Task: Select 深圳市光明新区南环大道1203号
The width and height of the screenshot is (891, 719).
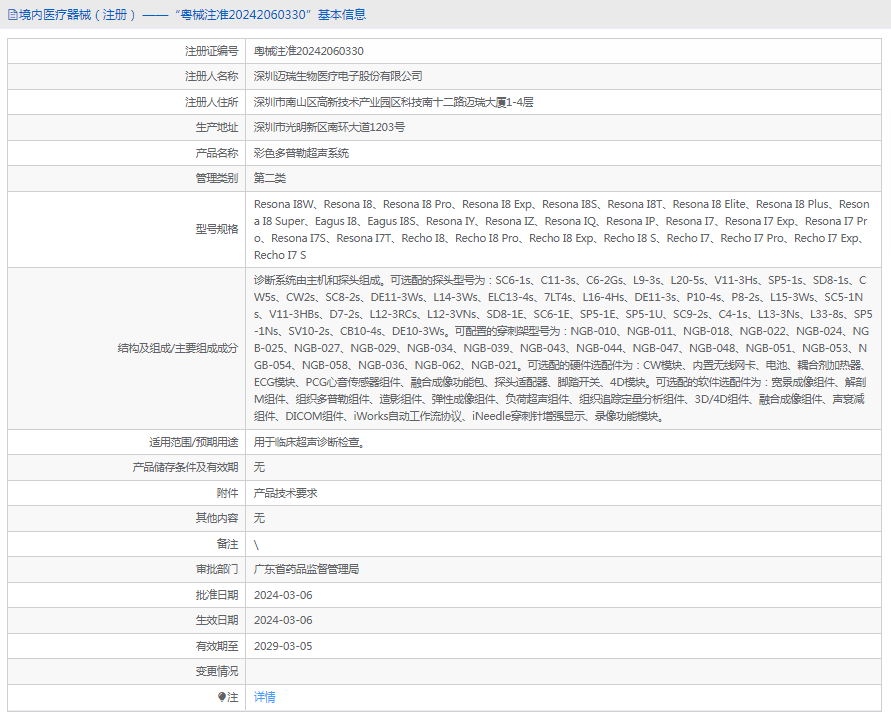Action: coord(330,127)
